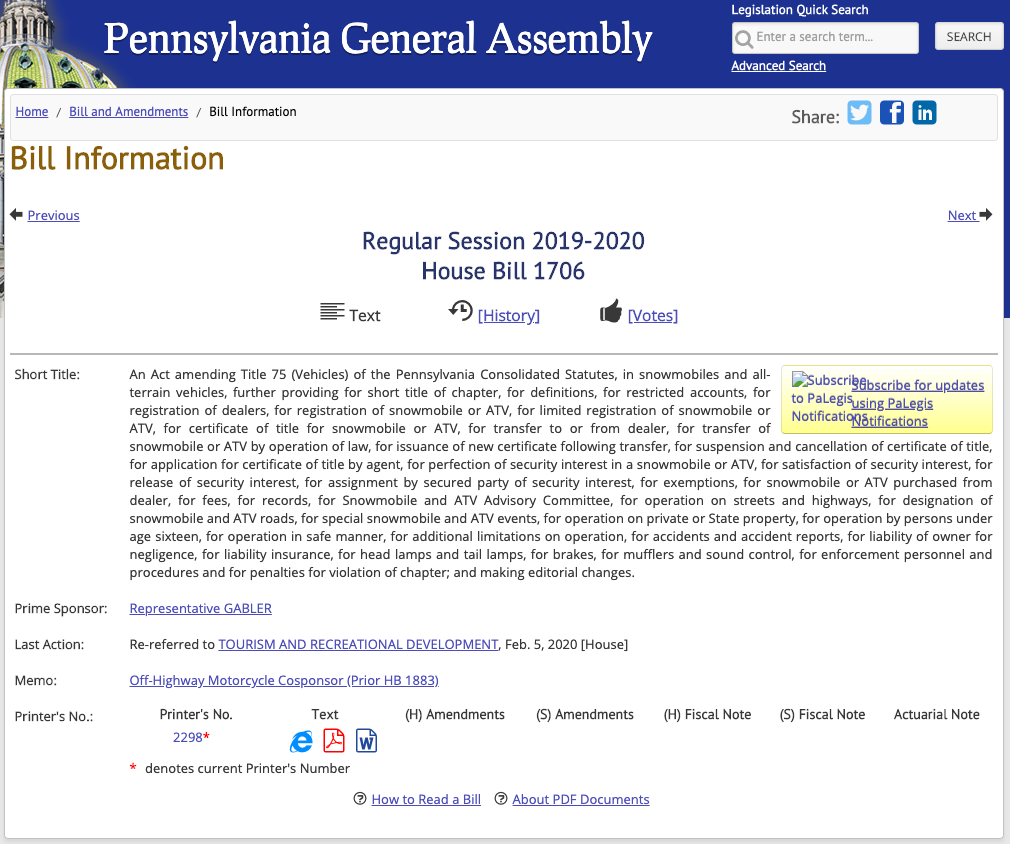Click question mark icon before About PDF Documents
The height and width of the screenshot is (844, 1010).
(500, 798)
